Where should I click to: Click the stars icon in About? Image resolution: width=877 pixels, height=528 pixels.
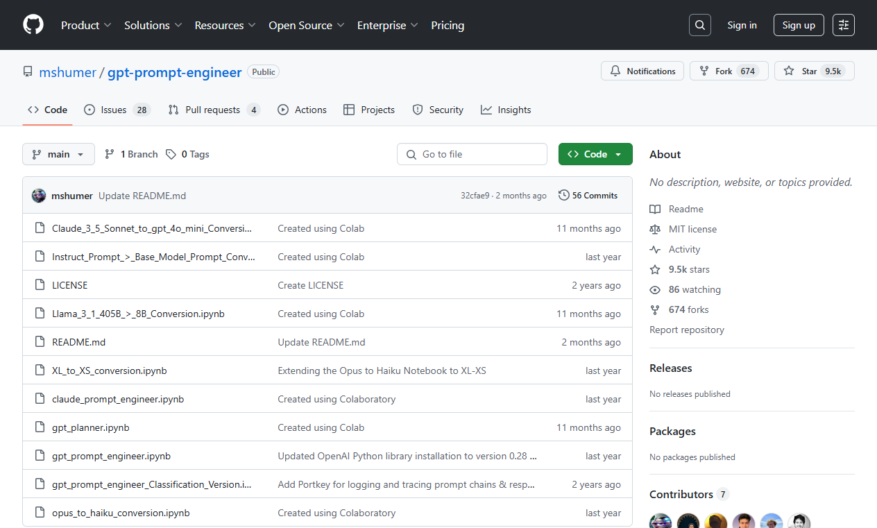pyautogui.click(x=655, y=269)
